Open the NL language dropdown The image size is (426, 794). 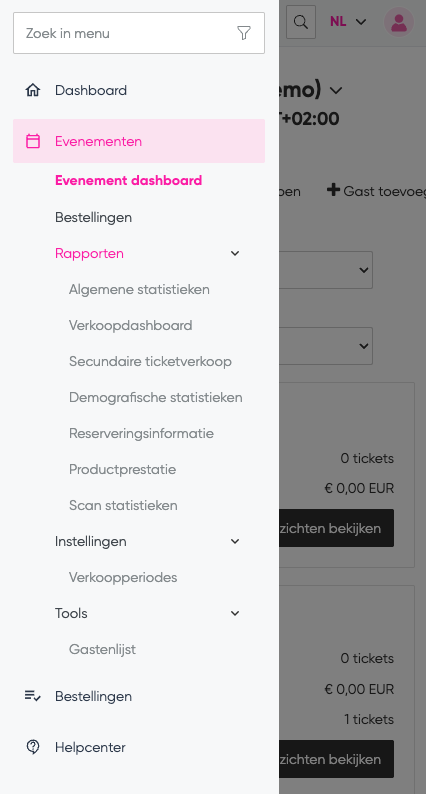tap(348, 22)
